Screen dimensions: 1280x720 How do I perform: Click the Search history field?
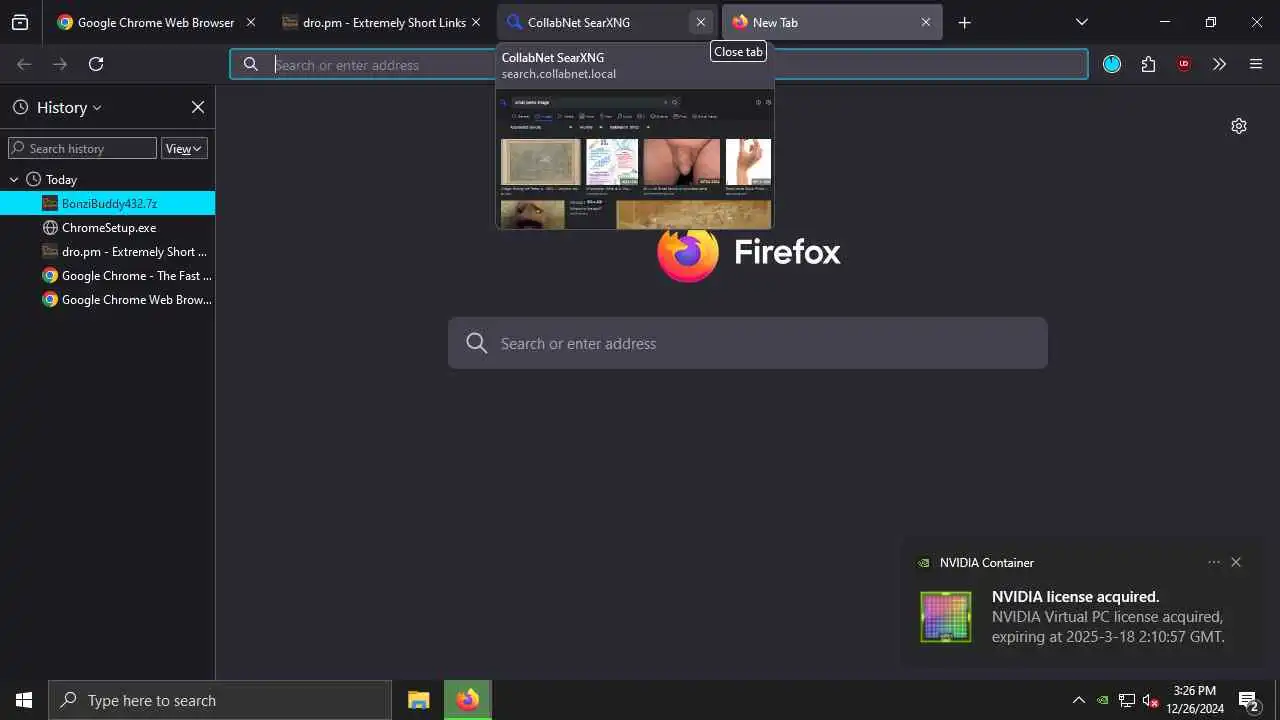pyautogui.click(x=82, y=148)
